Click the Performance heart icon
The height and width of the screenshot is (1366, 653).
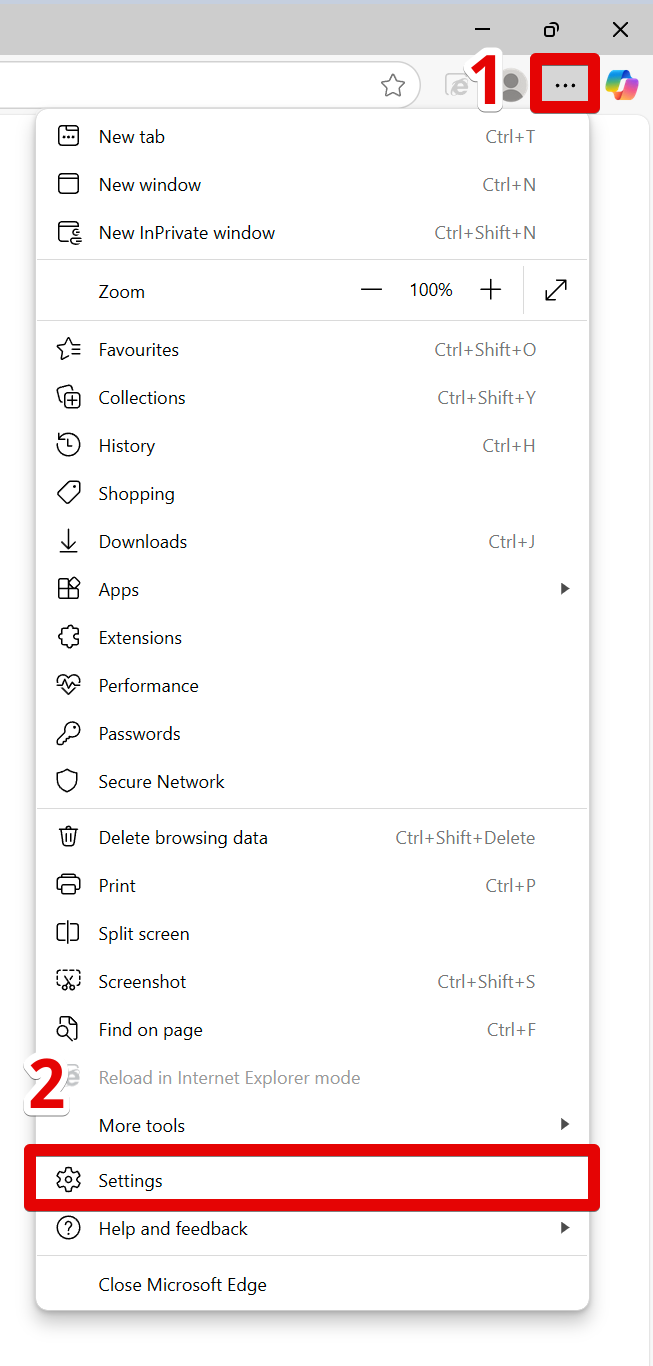pyautogui.click(x=68, y=685)
